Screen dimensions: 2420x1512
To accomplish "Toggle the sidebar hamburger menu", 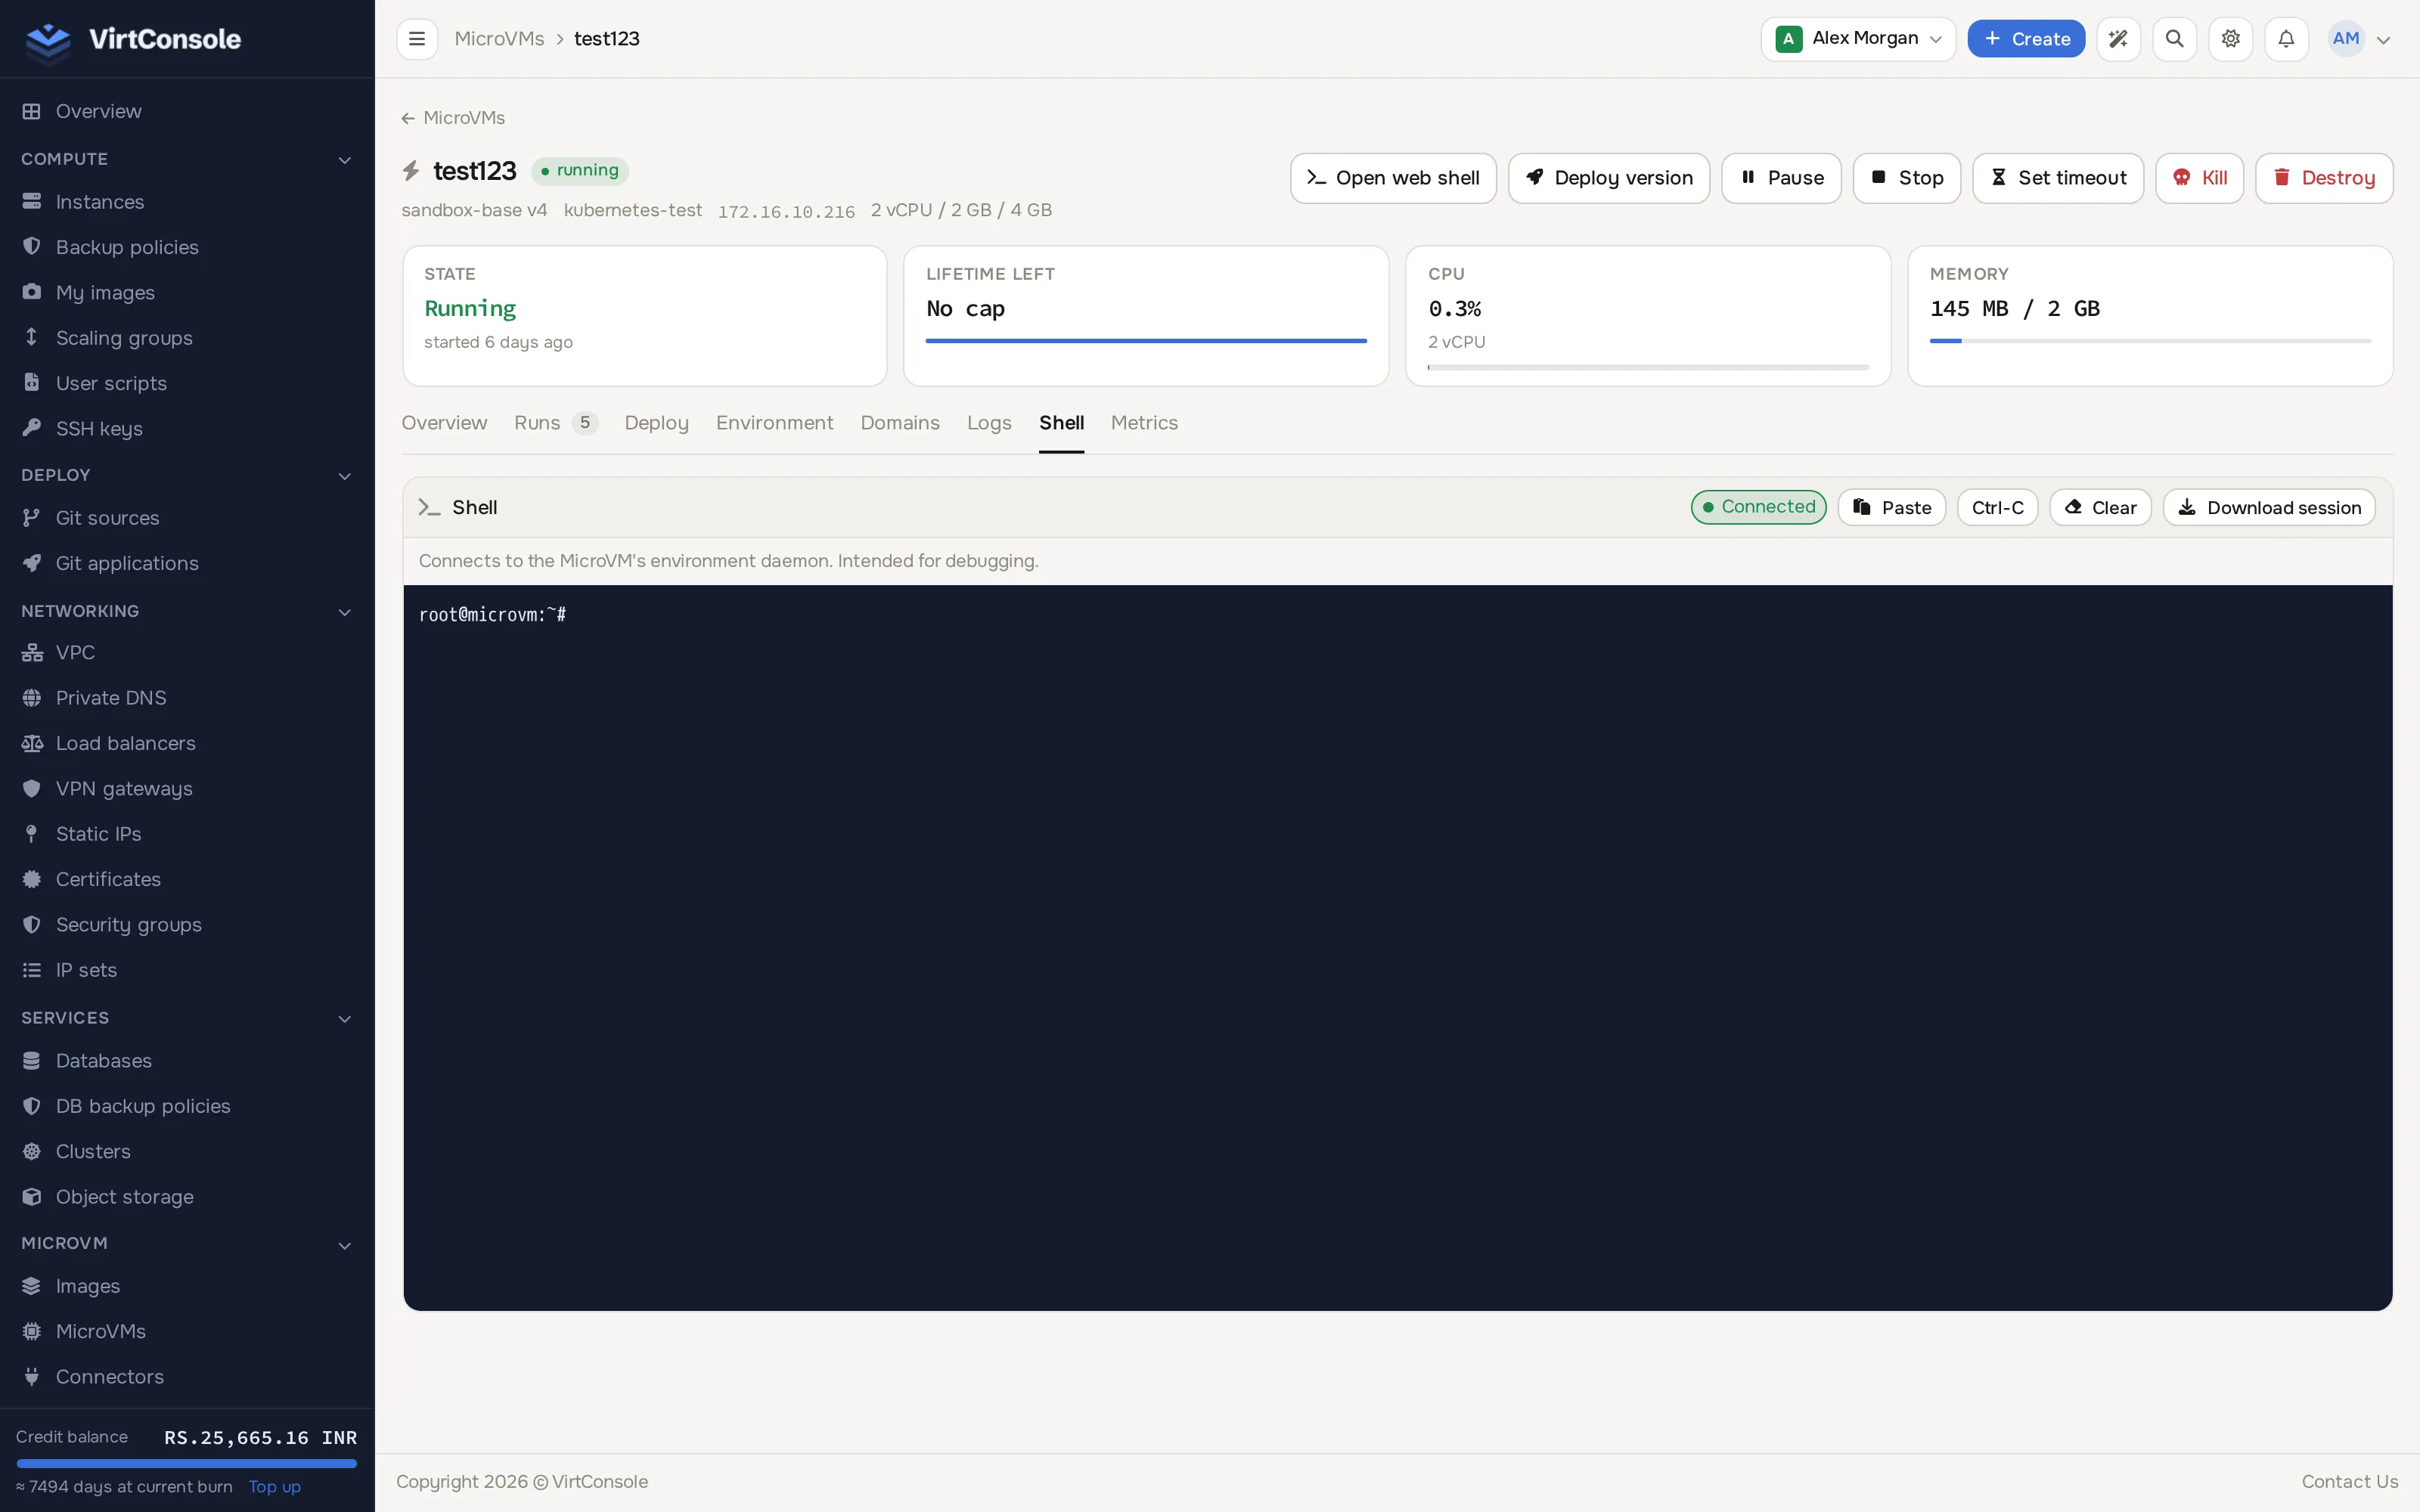I will [417, 39].
